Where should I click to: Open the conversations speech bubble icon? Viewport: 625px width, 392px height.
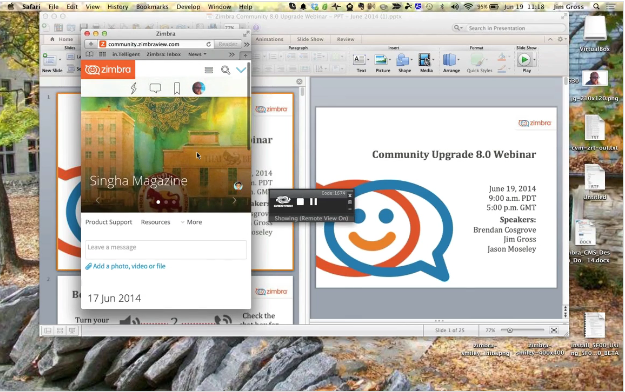click(155, 88)
